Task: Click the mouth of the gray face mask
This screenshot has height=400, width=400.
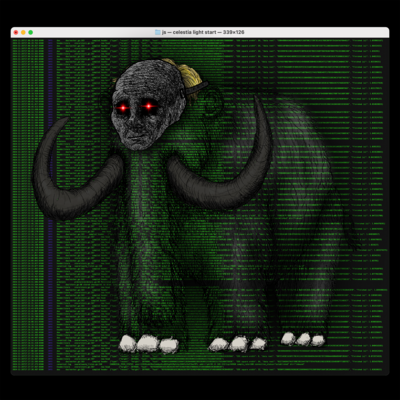Action: click(x=135, y=138)
